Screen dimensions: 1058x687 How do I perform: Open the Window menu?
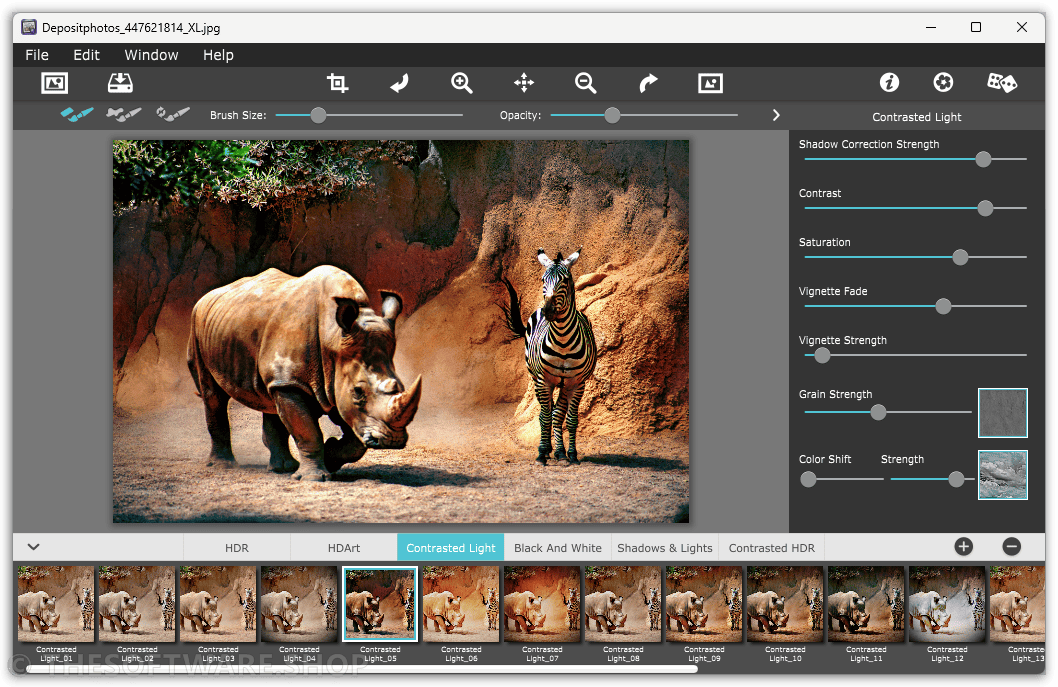[x=151, y=55]
